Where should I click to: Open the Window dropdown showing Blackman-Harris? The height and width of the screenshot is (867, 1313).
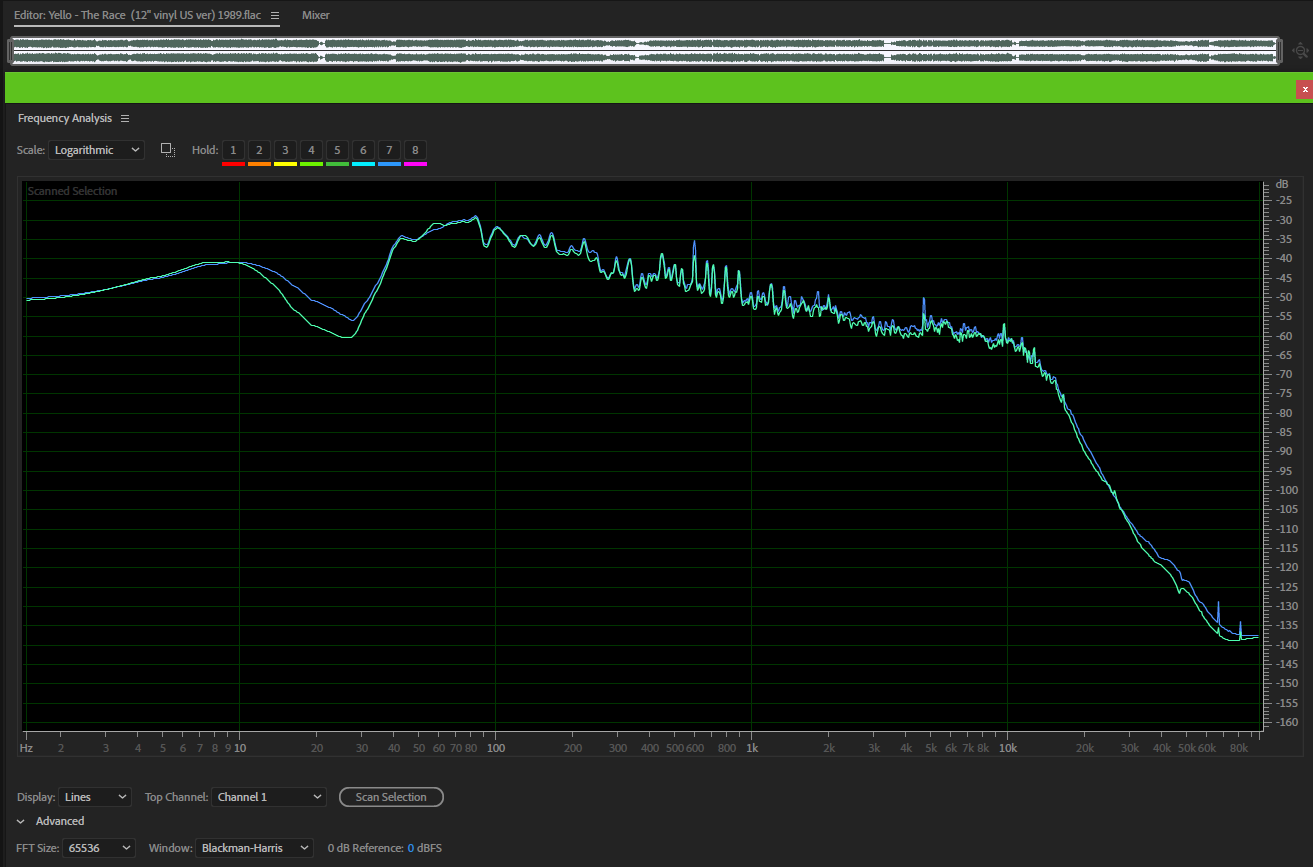point(254,848)
